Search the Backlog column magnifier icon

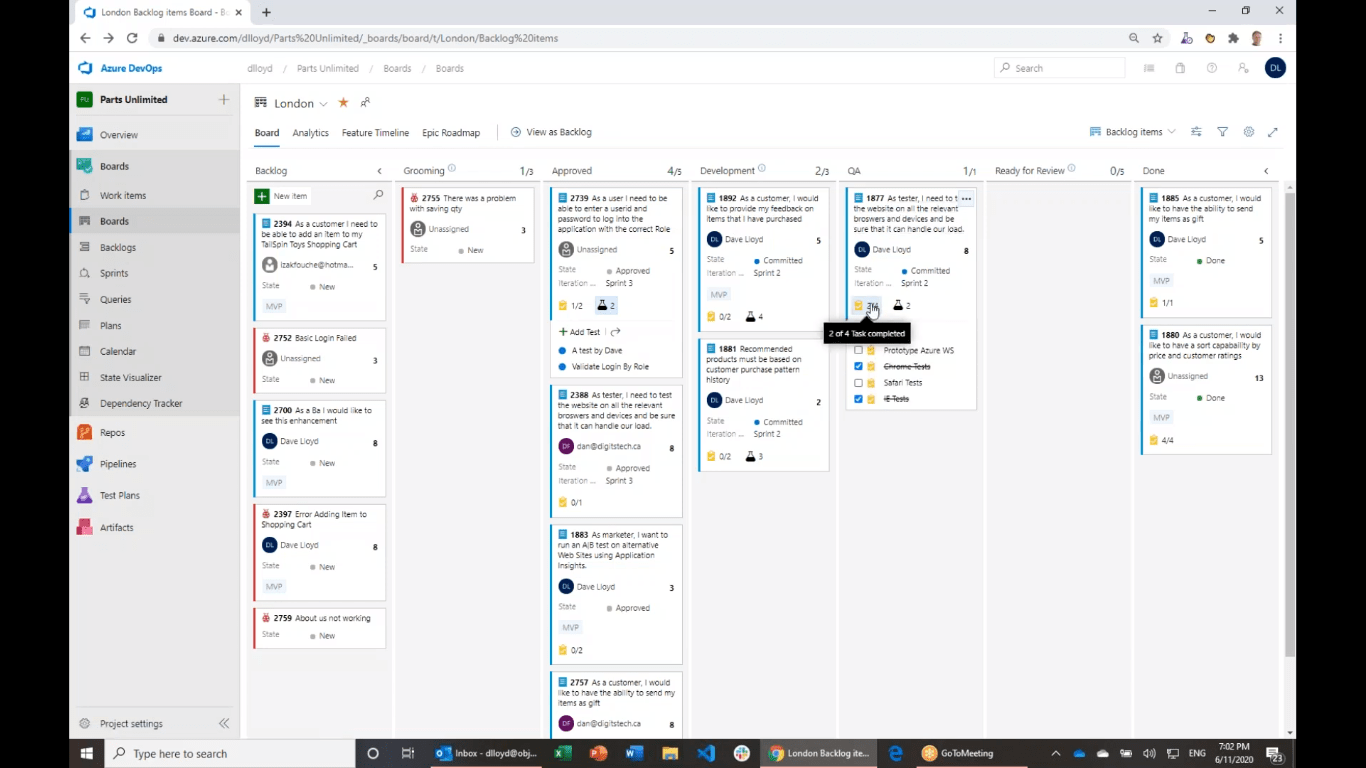(378, 196)
